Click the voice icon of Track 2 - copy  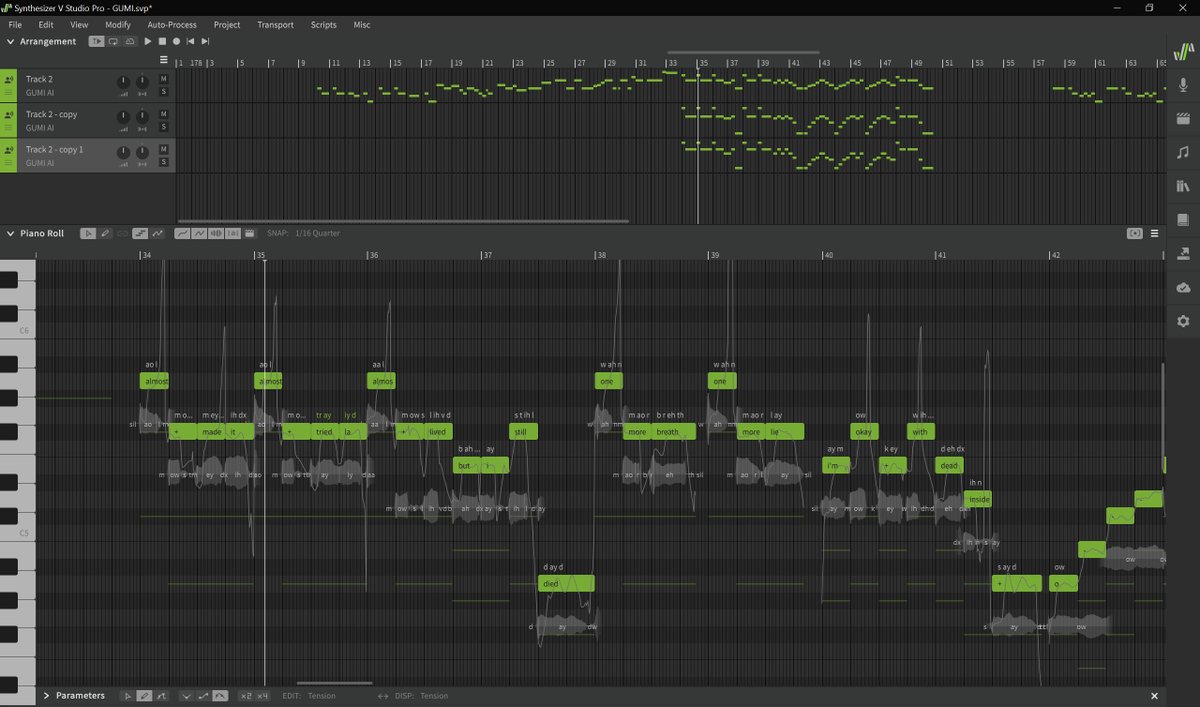[9, 115]
